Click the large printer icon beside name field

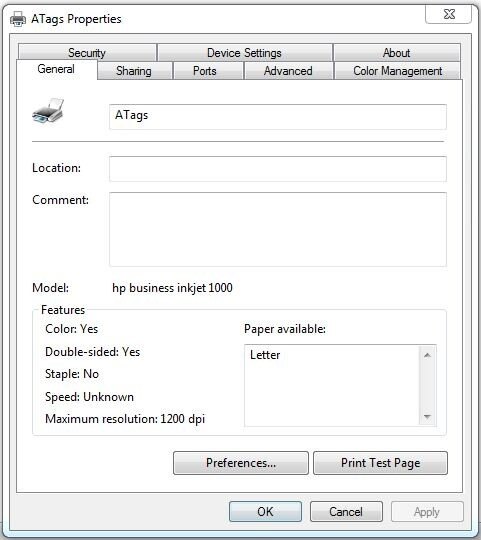(48, 111)
